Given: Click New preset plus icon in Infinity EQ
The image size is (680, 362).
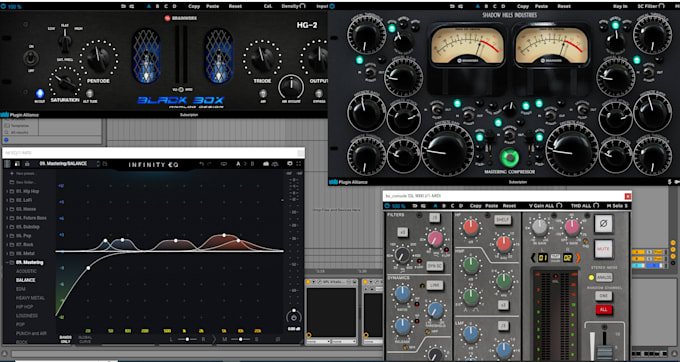Looking at the screenshot, I should coord(12,173).
